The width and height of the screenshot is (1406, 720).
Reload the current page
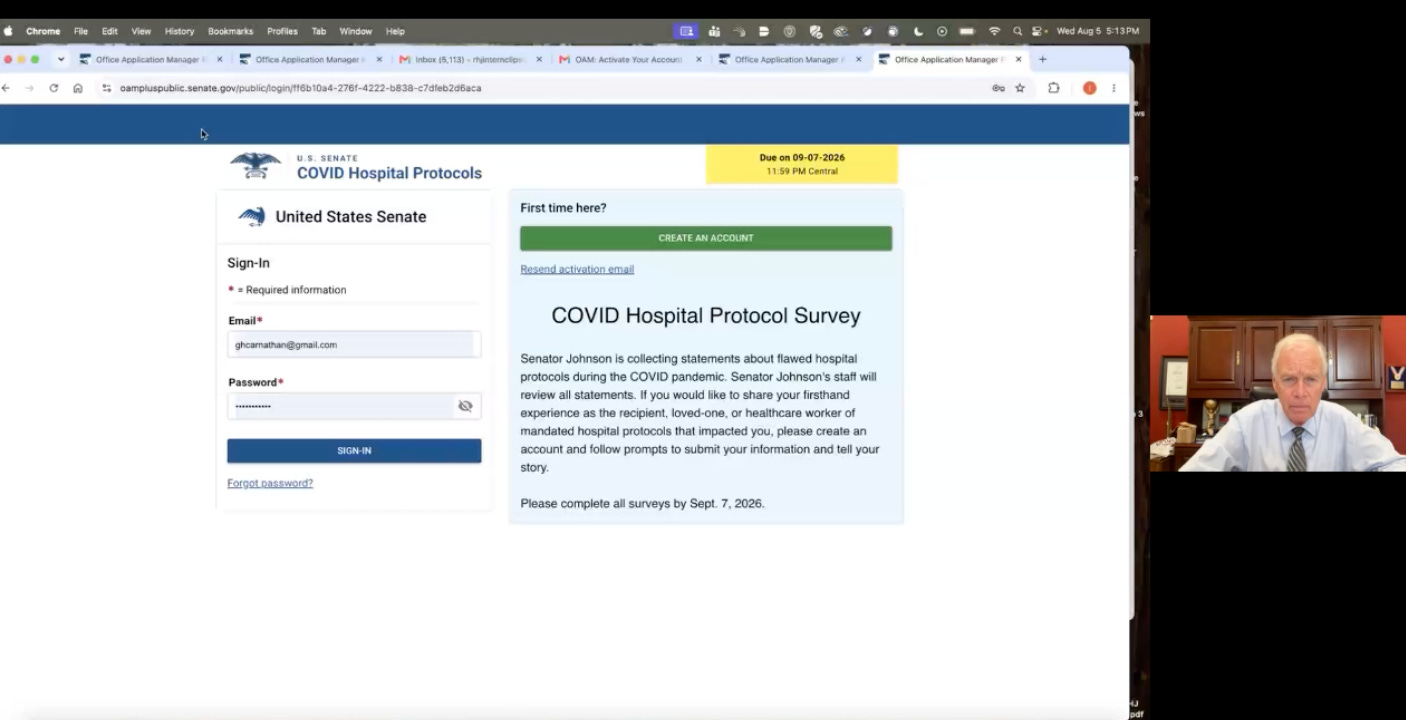(54, 88)
